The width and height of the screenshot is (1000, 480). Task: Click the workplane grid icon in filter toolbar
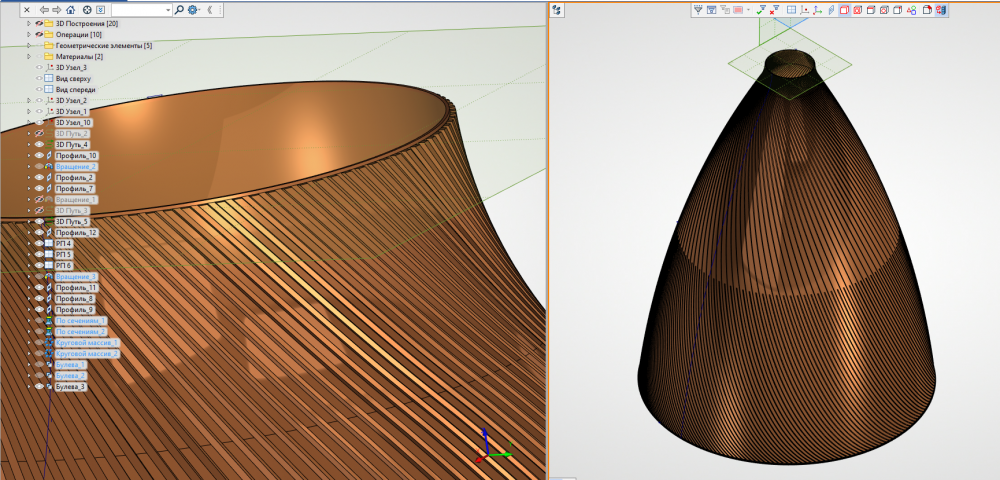coord(791,10)
